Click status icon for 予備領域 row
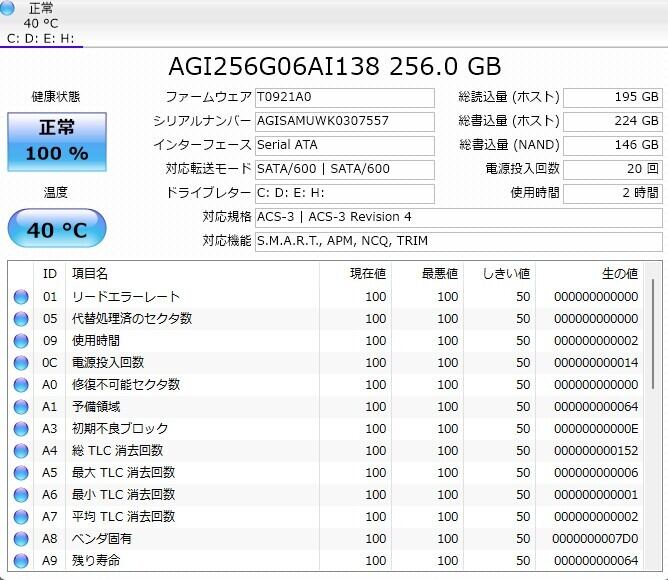 (x=21, y=407)
